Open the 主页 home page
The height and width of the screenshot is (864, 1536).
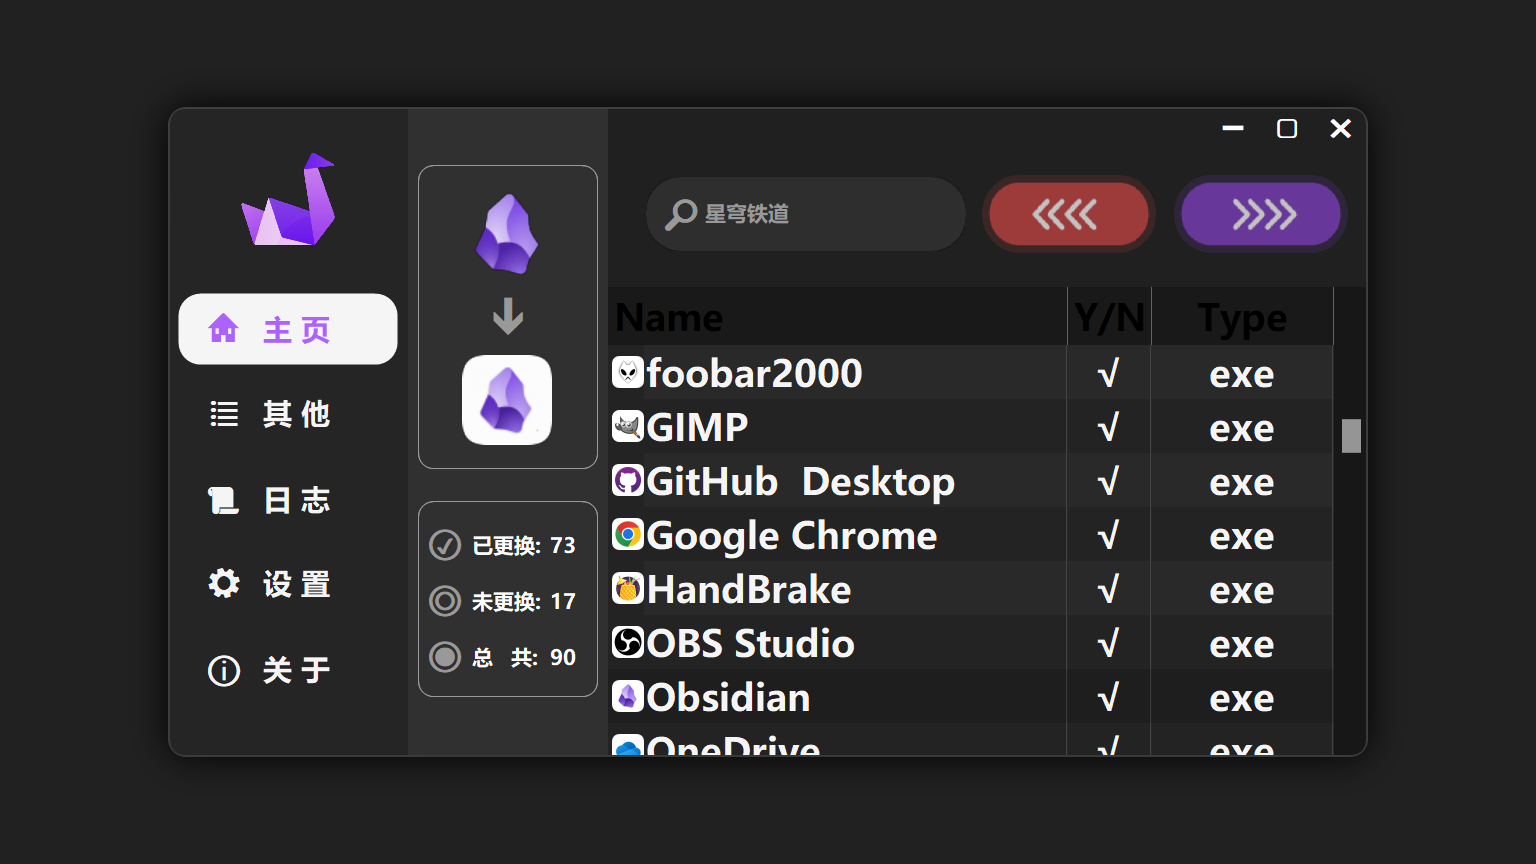click(x=288, y=329)
